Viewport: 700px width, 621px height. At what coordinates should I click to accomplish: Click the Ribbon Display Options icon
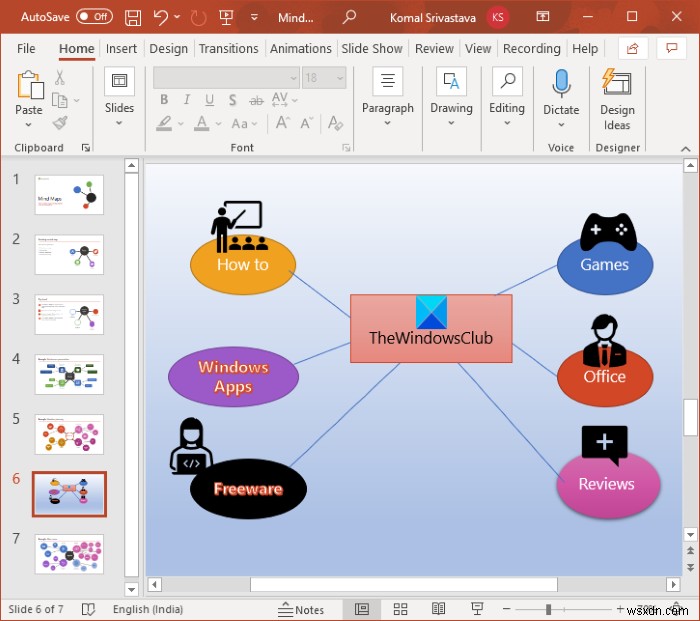click(542, 17)
